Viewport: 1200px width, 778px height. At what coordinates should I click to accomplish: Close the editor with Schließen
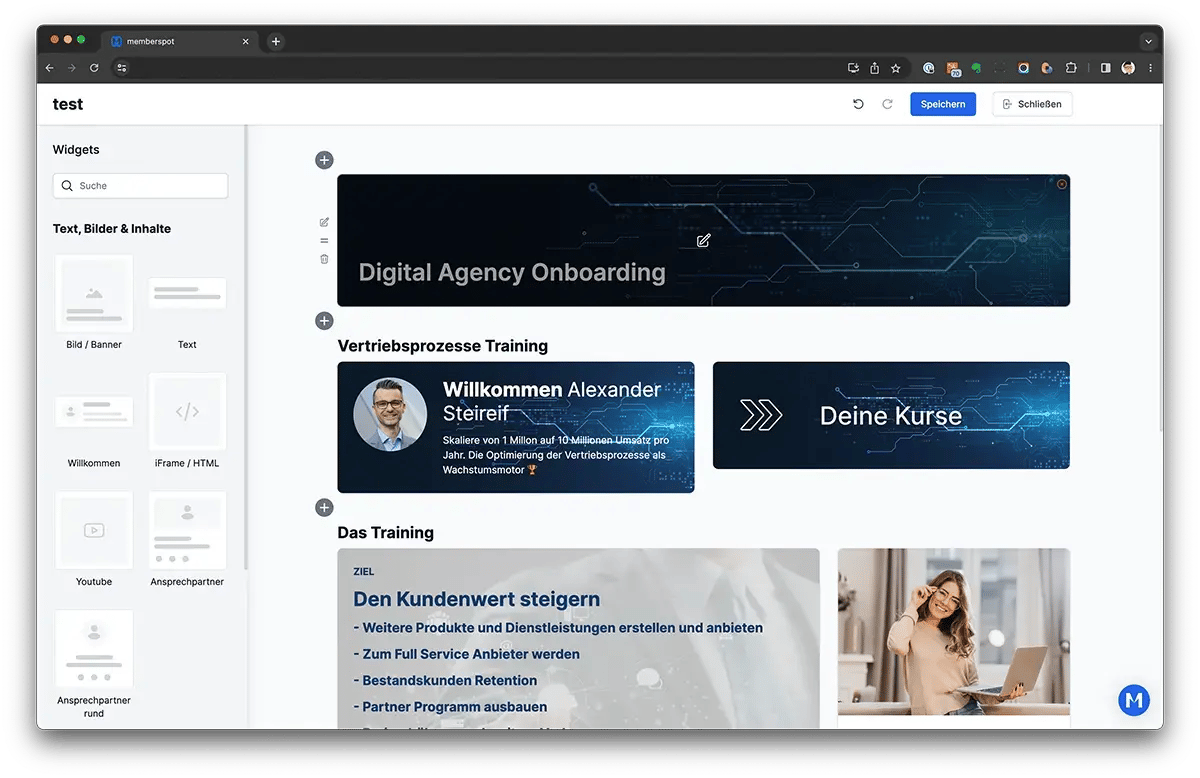pyautogui.click(x=1032, y=104)
